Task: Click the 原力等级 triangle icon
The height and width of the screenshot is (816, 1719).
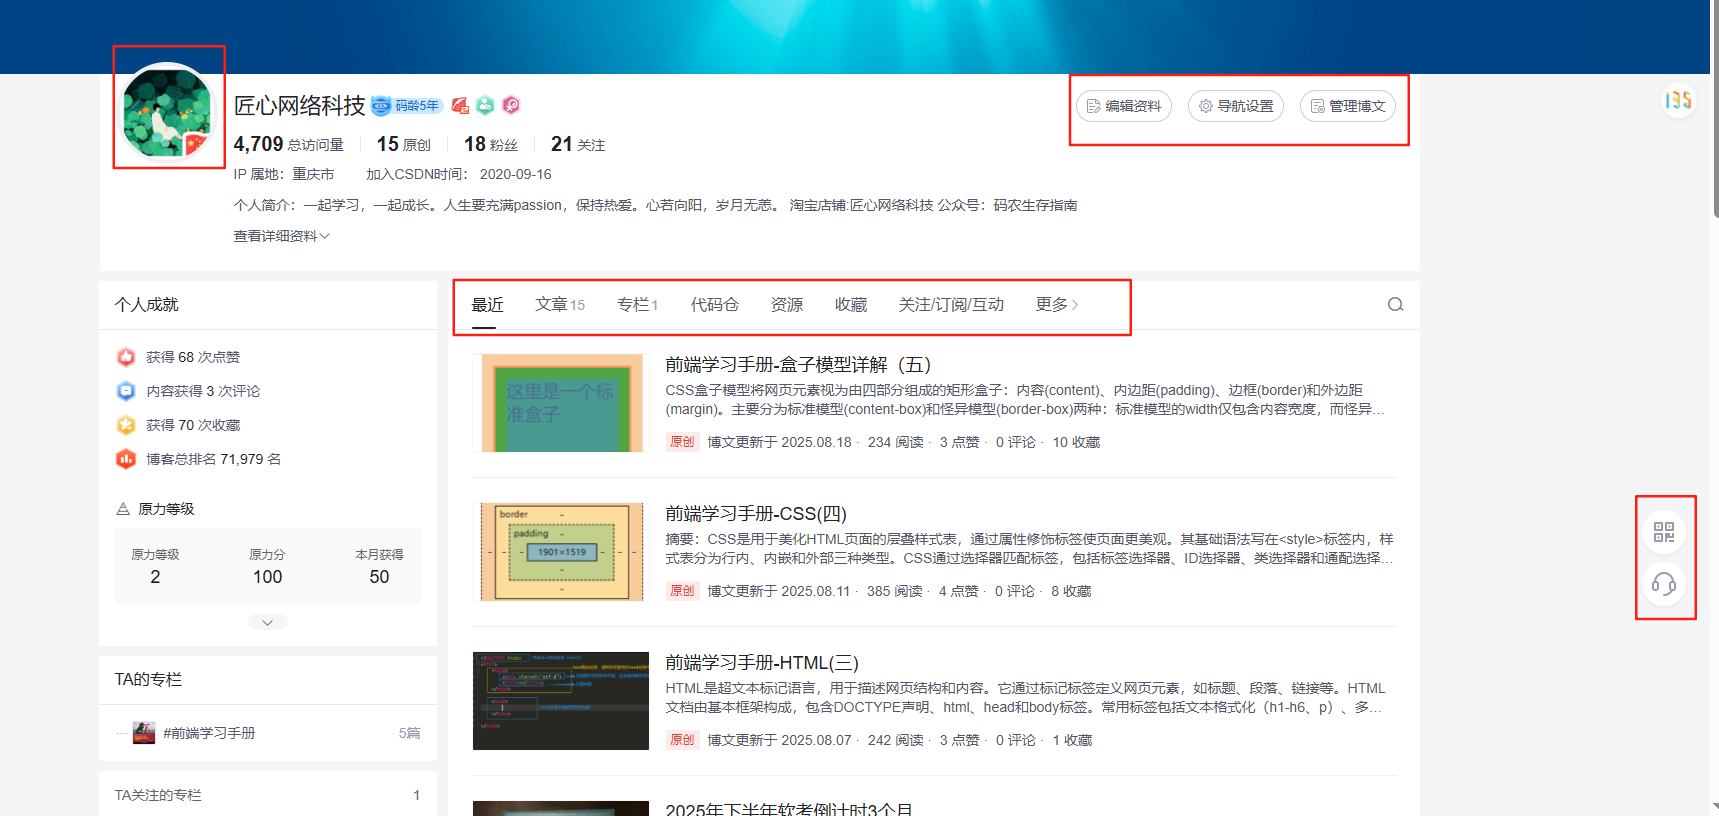Action: (x=123, y=509)
